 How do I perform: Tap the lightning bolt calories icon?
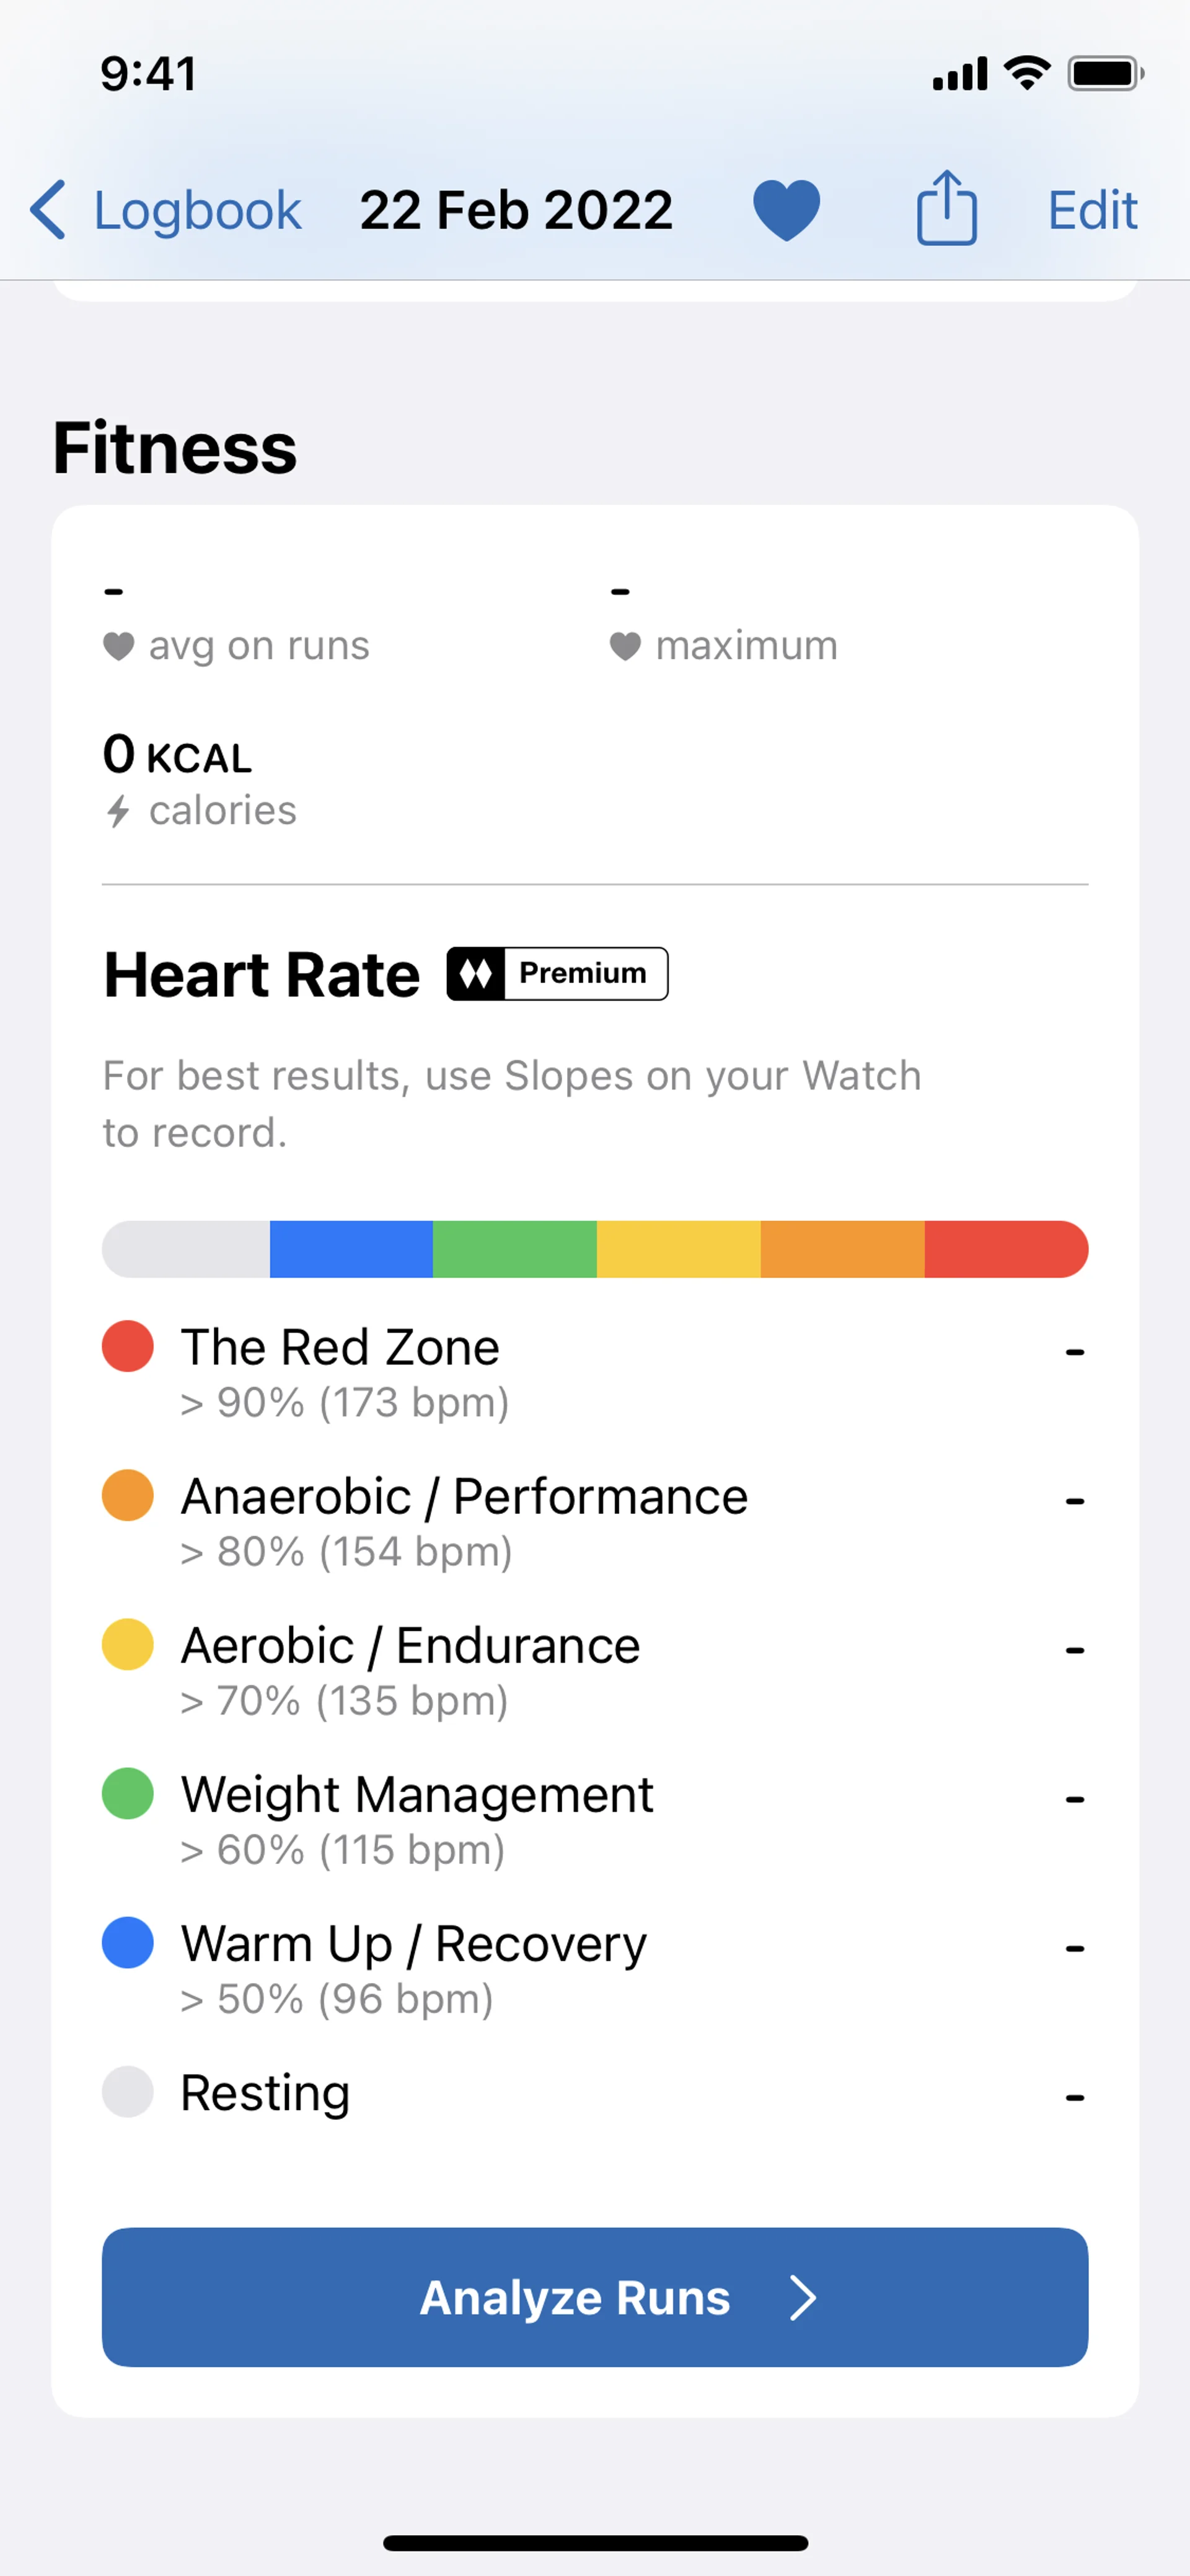(119, 811)
